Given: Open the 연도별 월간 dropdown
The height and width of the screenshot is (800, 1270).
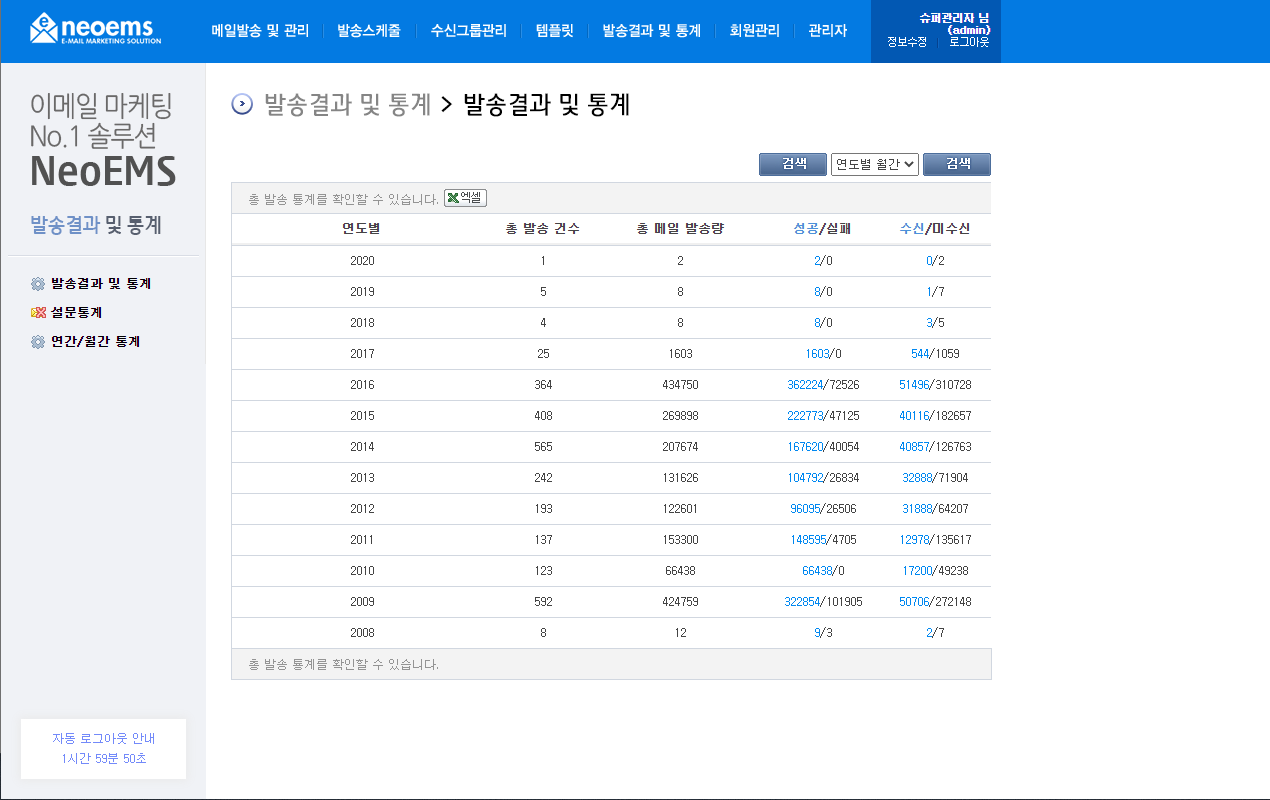Looking at the screenshot, I should click(875, 165).
